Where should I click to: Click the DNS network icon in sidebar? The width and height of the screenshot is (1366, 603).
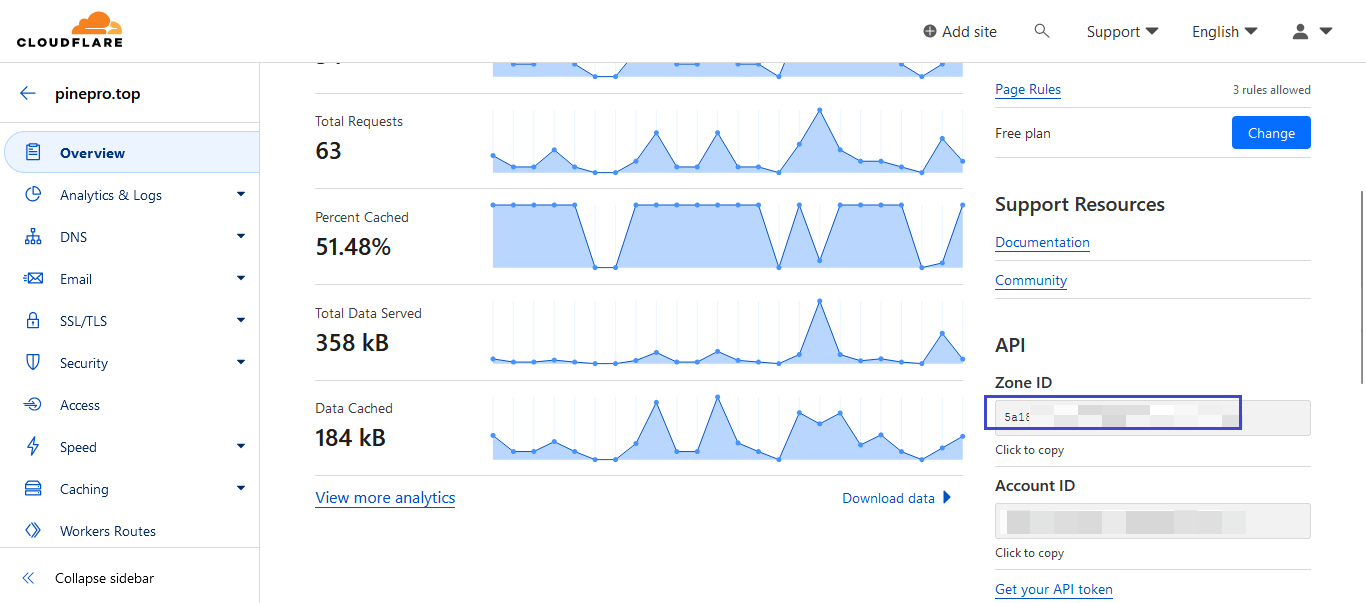[33, 237]
